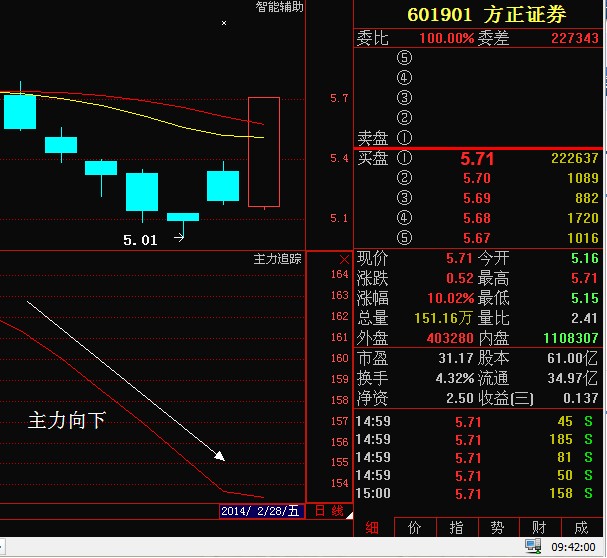Click the 股本 value 61.00亿
Image resolution: width=607 pixels, height=558 pixels.
point(572,359)
